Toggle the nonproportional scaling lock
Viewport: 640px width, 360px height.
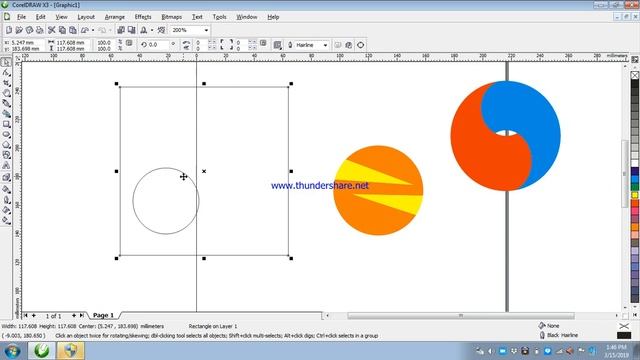[x=129, y=43]
